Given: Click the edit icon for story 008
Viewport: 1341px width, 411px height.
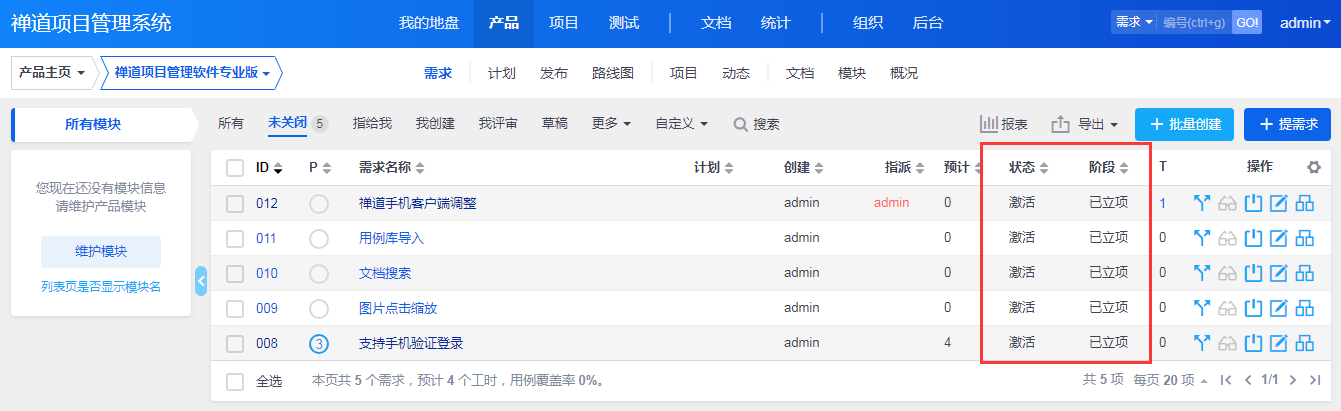Looking at the screenshot, I should click(1278, 343).
